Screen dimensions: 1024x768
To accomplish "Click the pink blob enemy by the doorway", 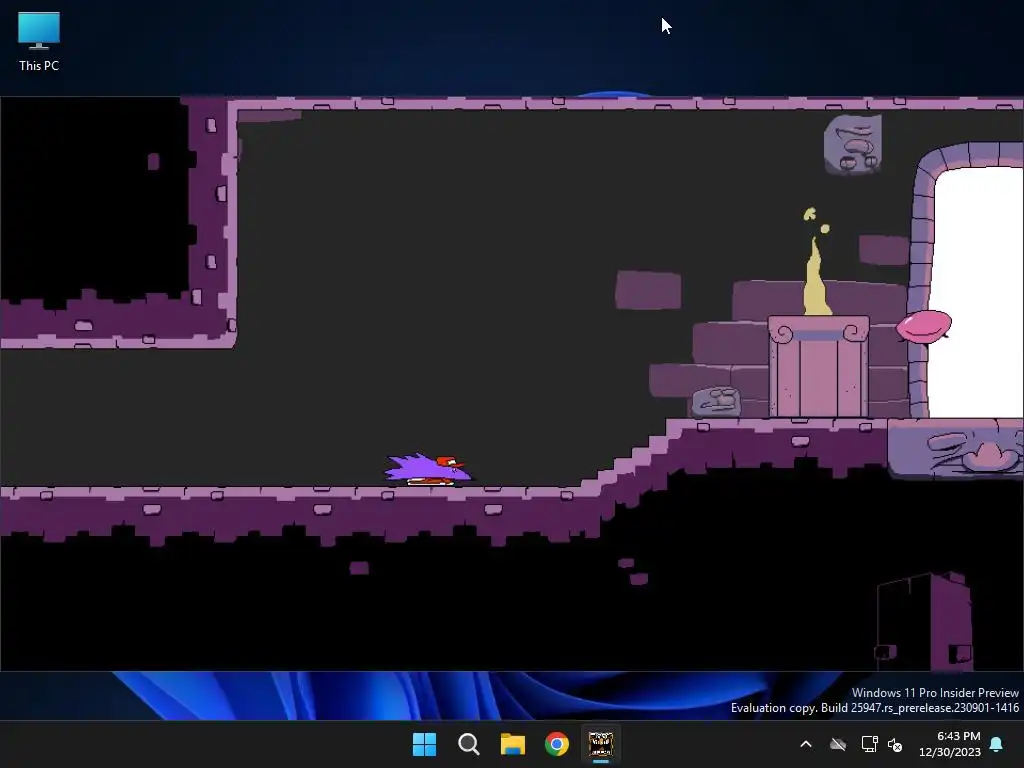I will point(923,327).
